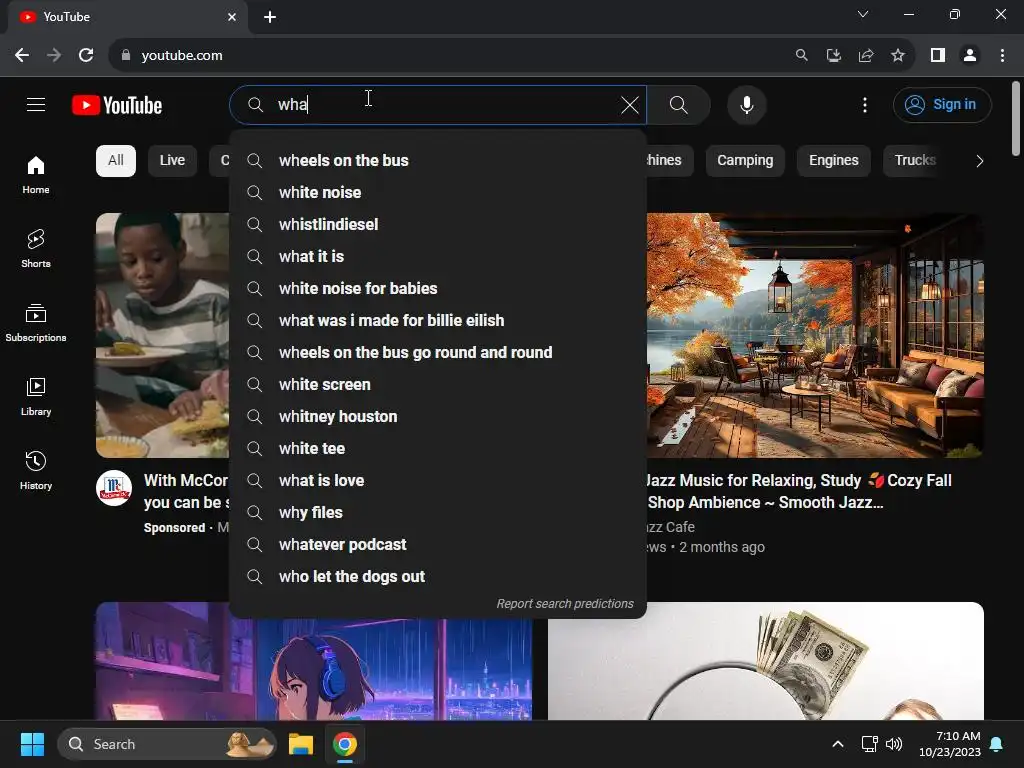Toggle Chrome side panel
The height and width of the screenshot is (768, 1024).
938,56
